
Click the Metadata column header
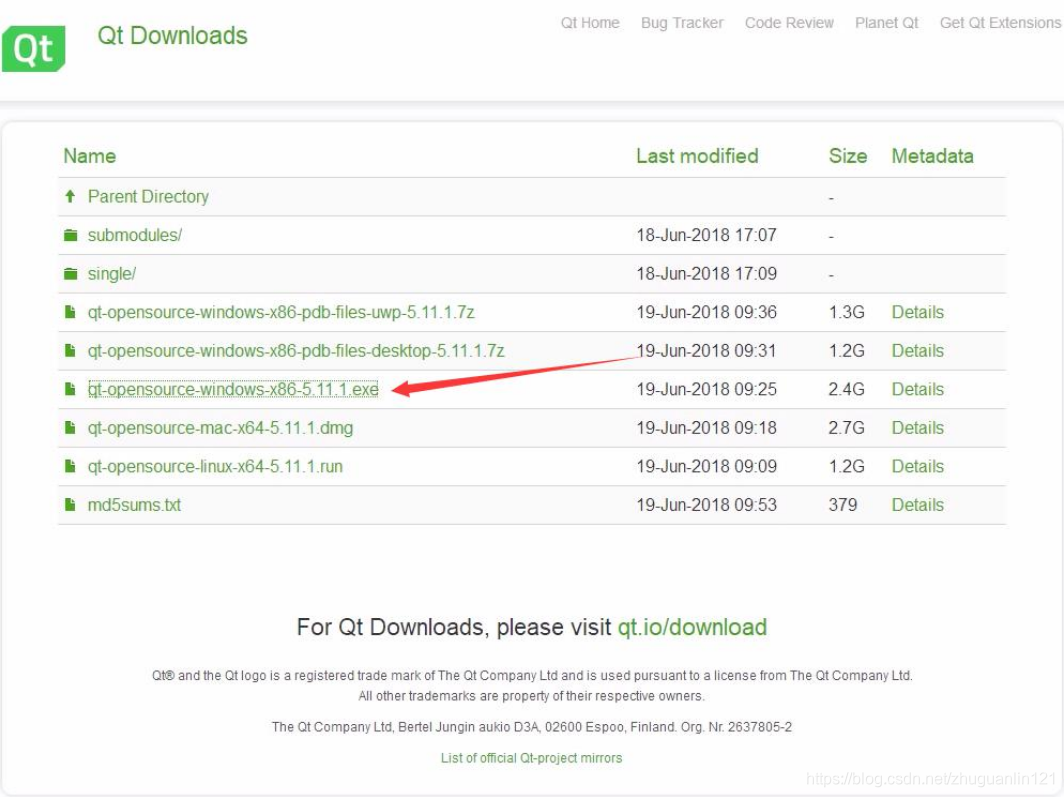(x=932, y=156)
